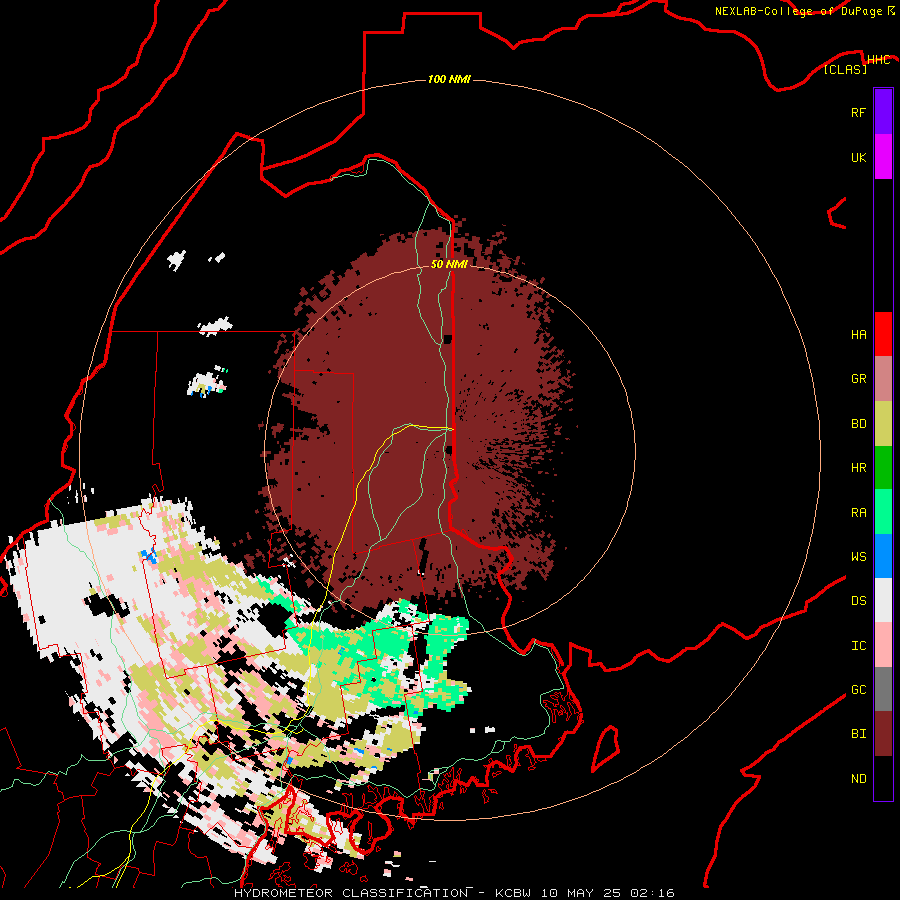
Task: Click the KCBW radar site identifier
Action: click(x=515, y=893)
